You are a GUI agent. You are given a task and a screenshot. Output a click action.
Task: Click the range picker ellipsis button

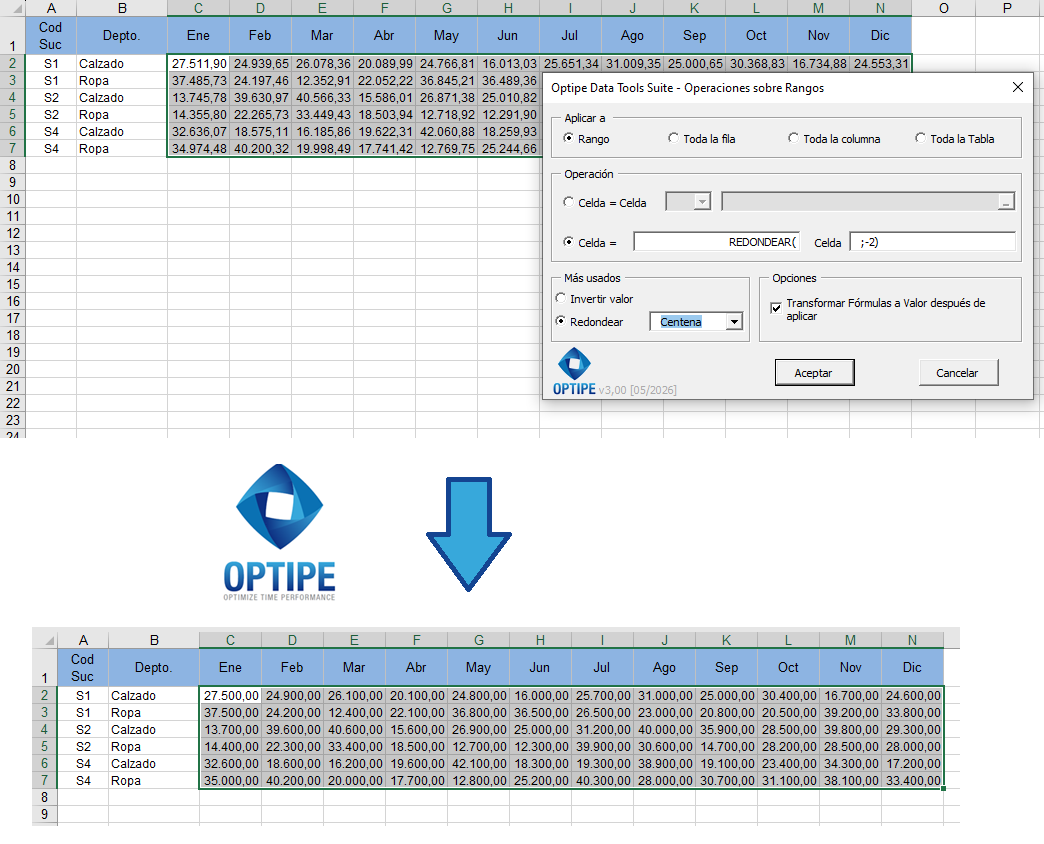tap(1006, 202)
